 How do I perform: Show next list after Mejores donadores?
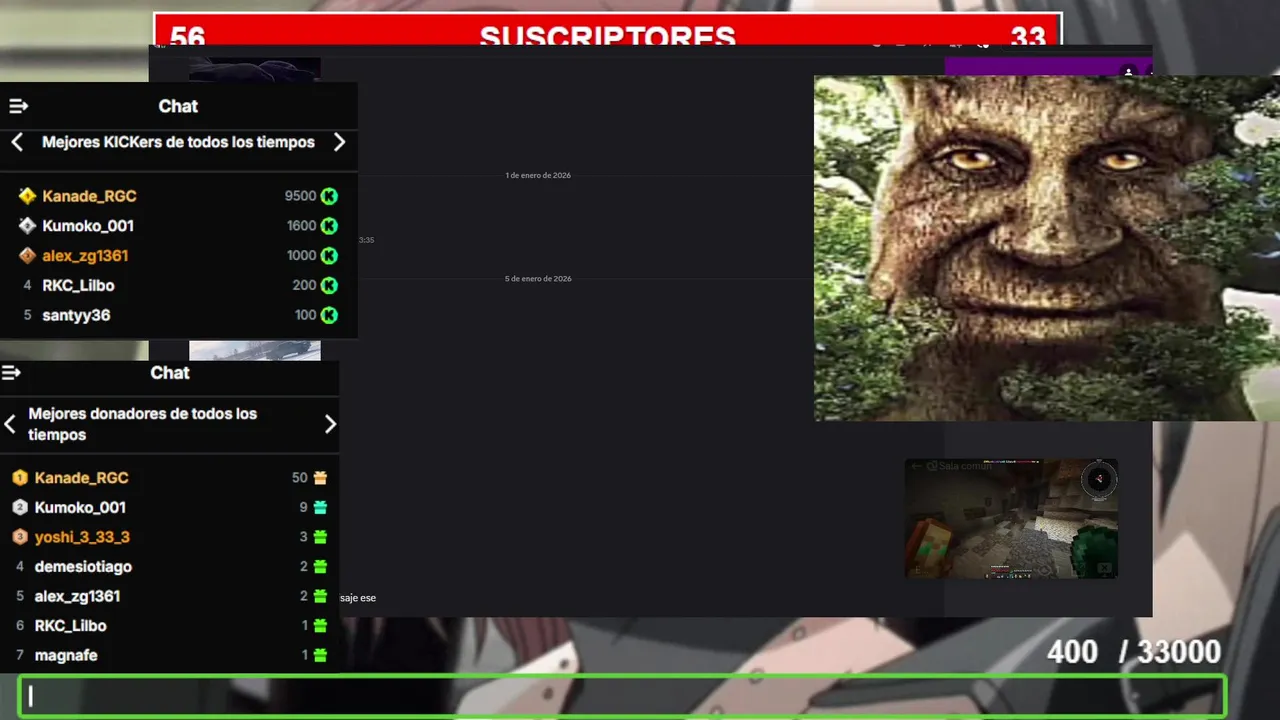coord(330,424)
